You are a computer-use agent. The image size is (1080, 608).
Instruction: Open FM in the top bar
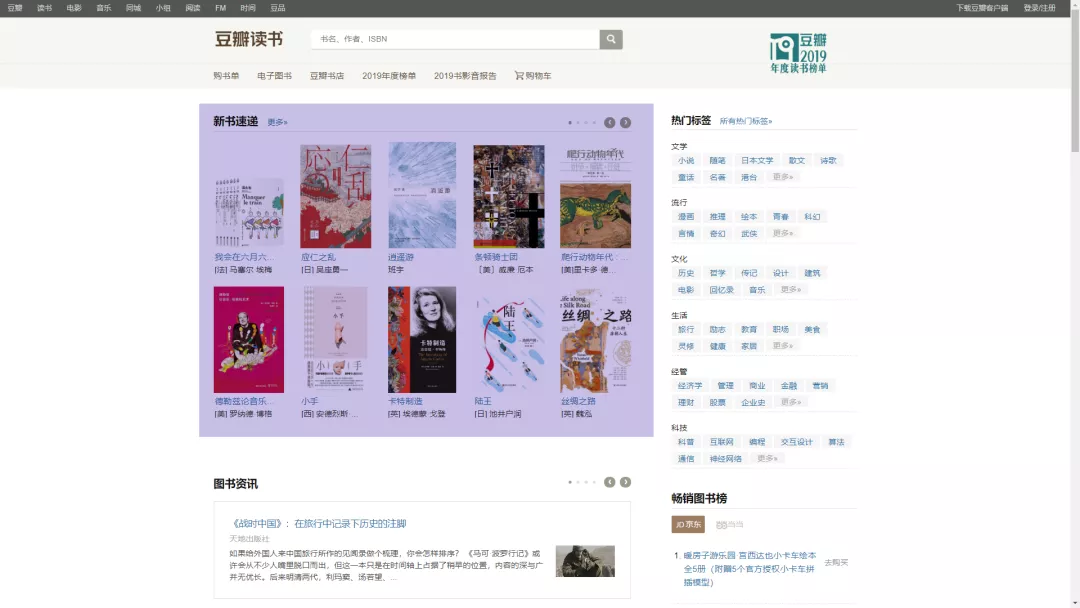pyautogui.click(x=220, y=8)
